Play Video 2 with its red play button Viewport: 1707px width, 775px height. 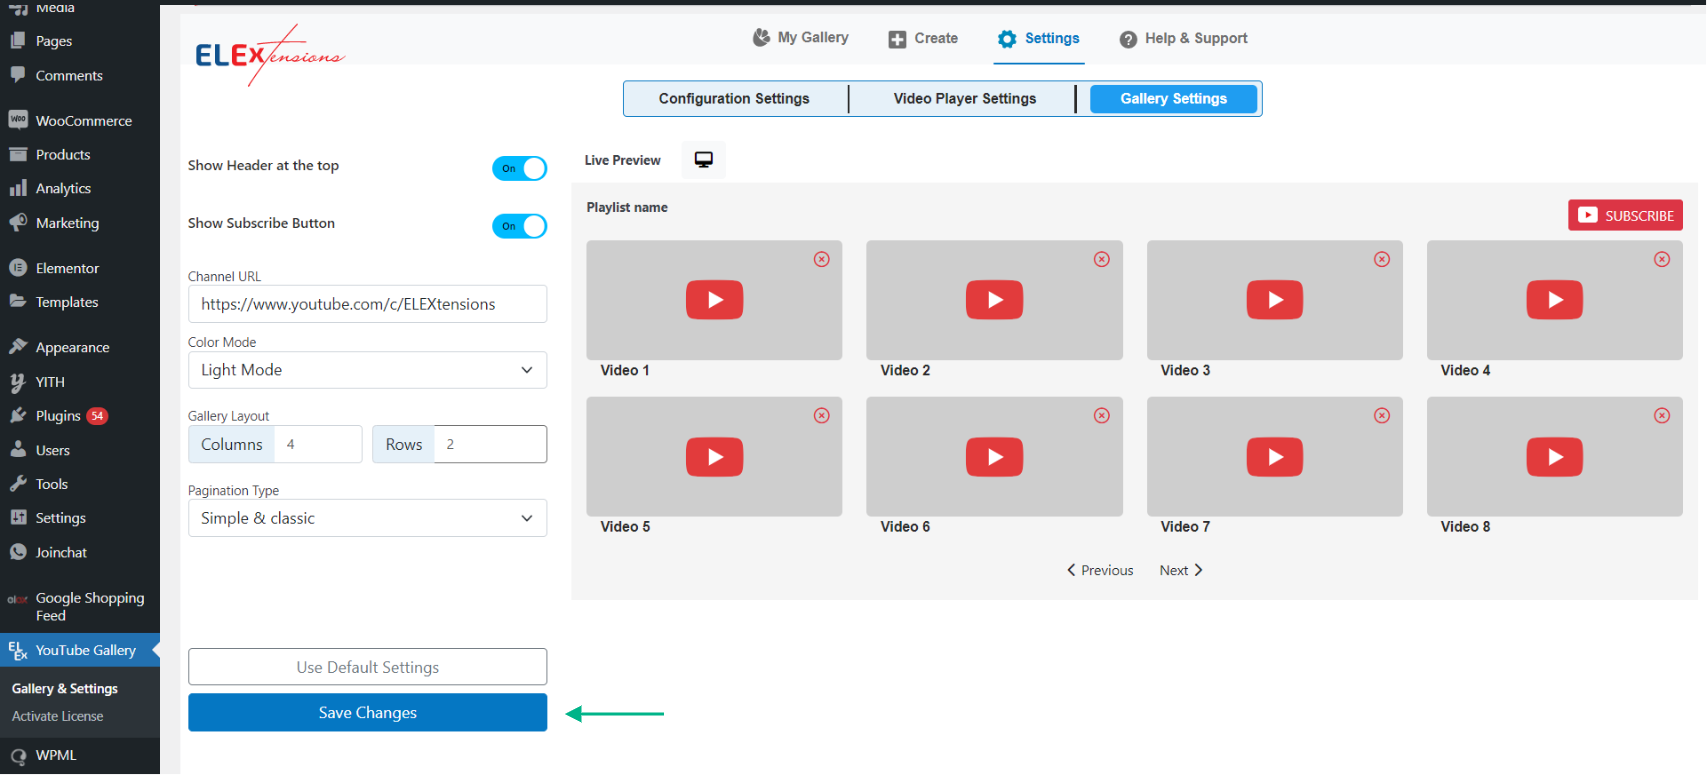(x=994, y=300)
